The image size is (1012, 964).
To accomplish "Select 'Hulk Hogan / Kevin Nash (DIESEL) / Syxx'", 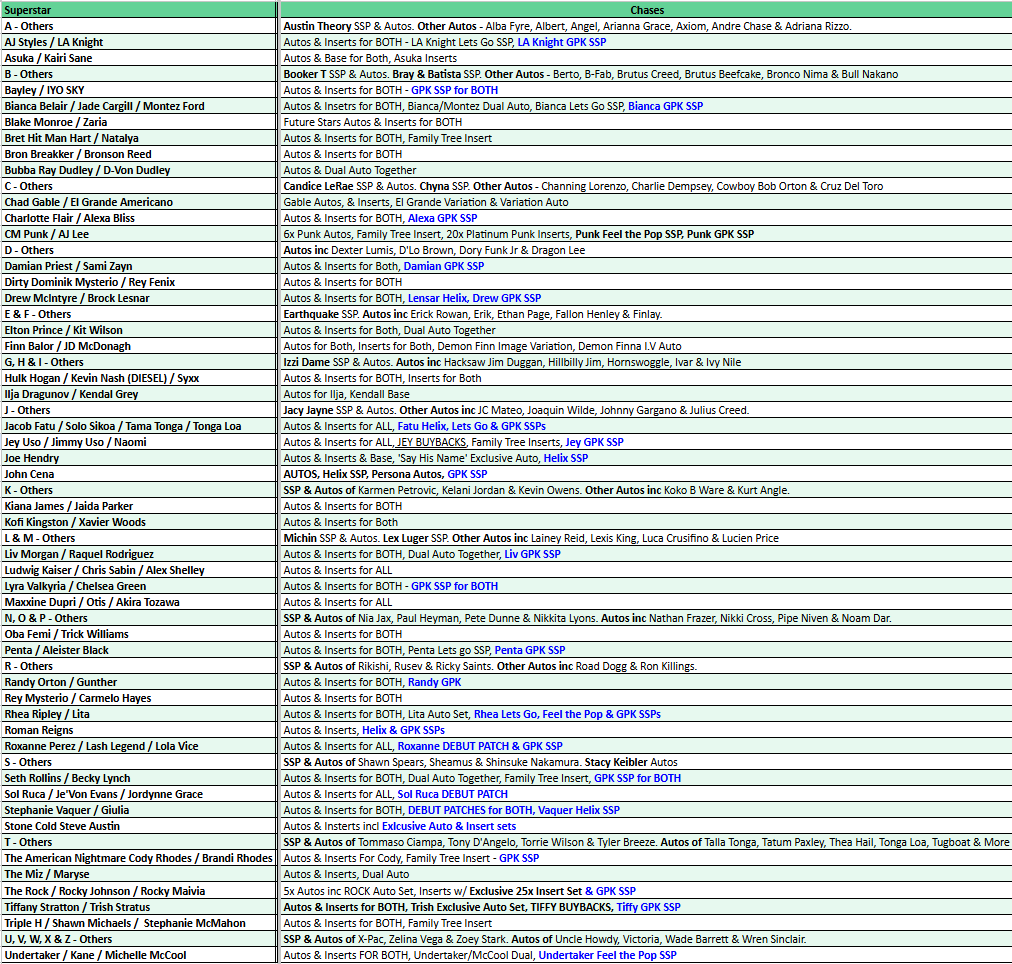I will coord(139,378).
